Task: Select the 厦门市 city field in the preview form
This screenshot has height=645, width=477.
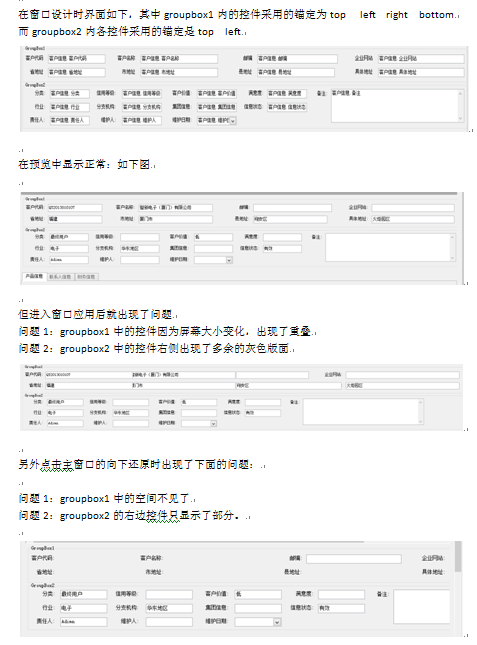Action: pos(176,219)
